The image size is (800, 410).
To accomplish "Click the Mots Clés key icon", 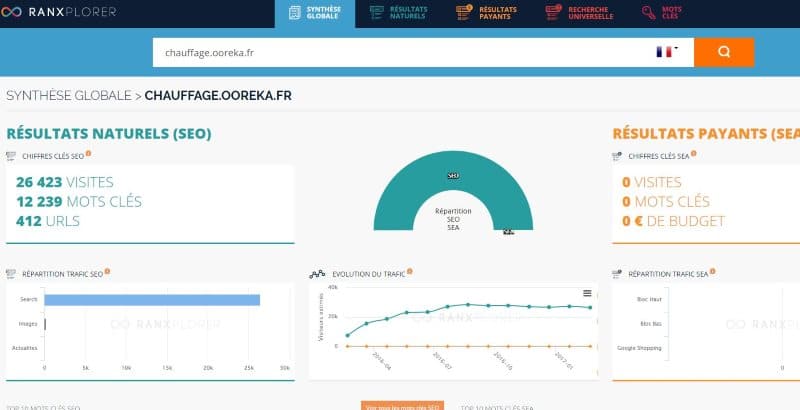I will pyautogui.click(x=648, y=13).
